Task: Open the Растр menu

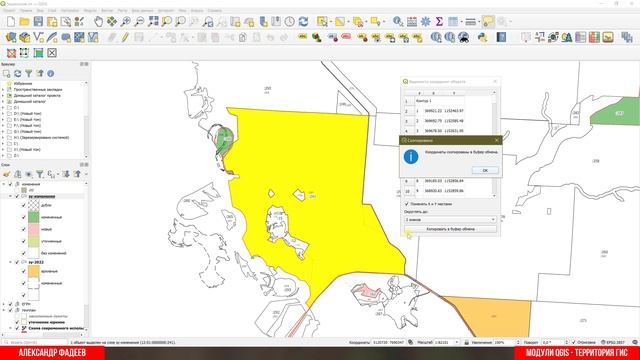Action: 122,10
